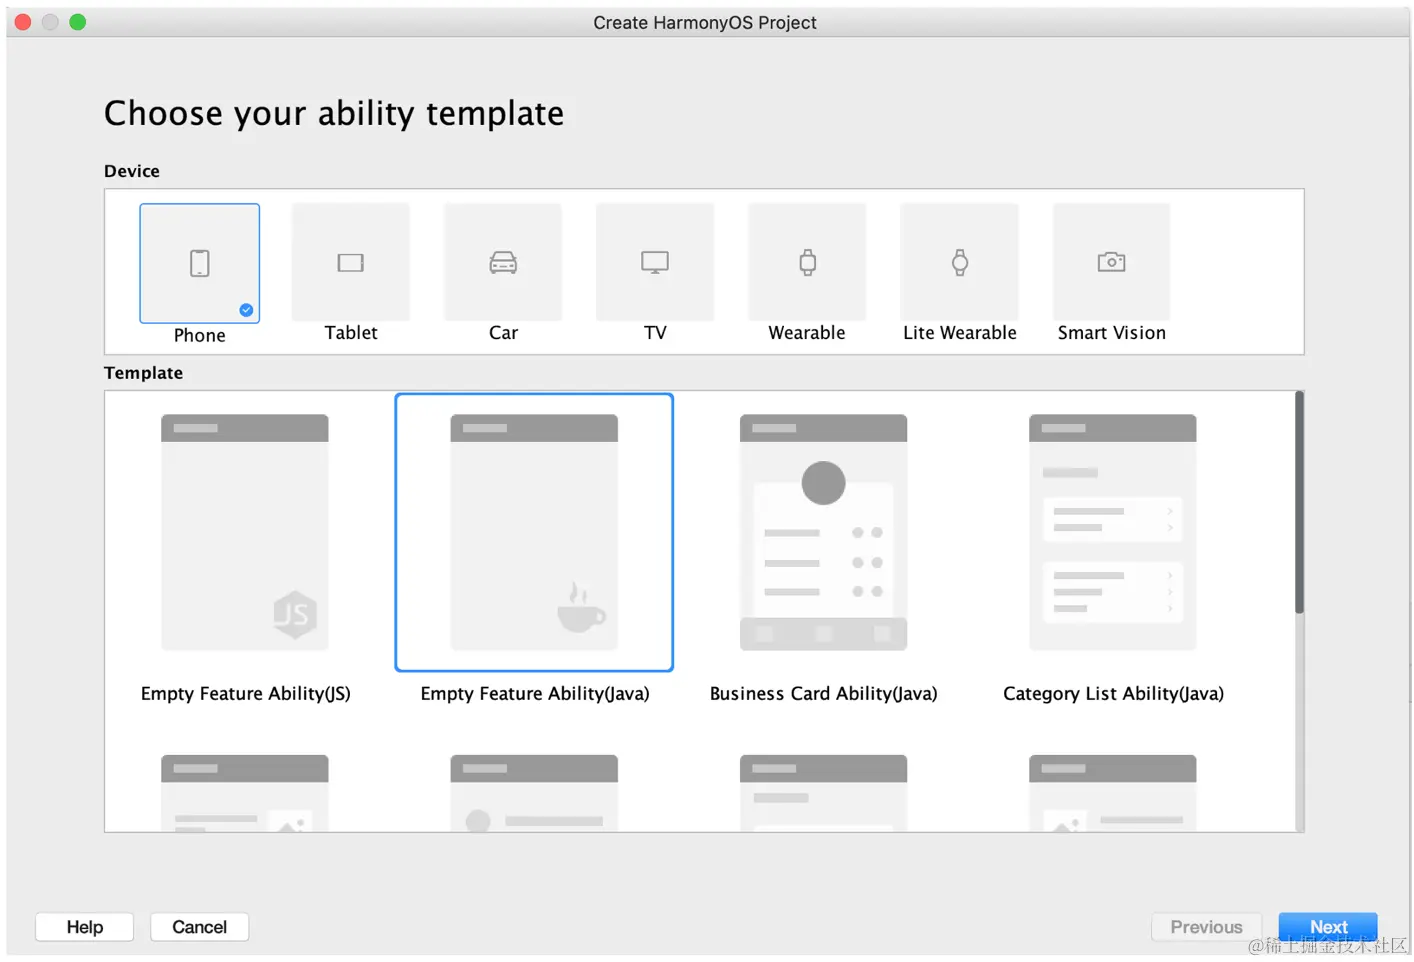Image resolution: width=1414 pixels, height=962 pixels.
Task: Select the TV device icon
Action: tap(655, 262)
